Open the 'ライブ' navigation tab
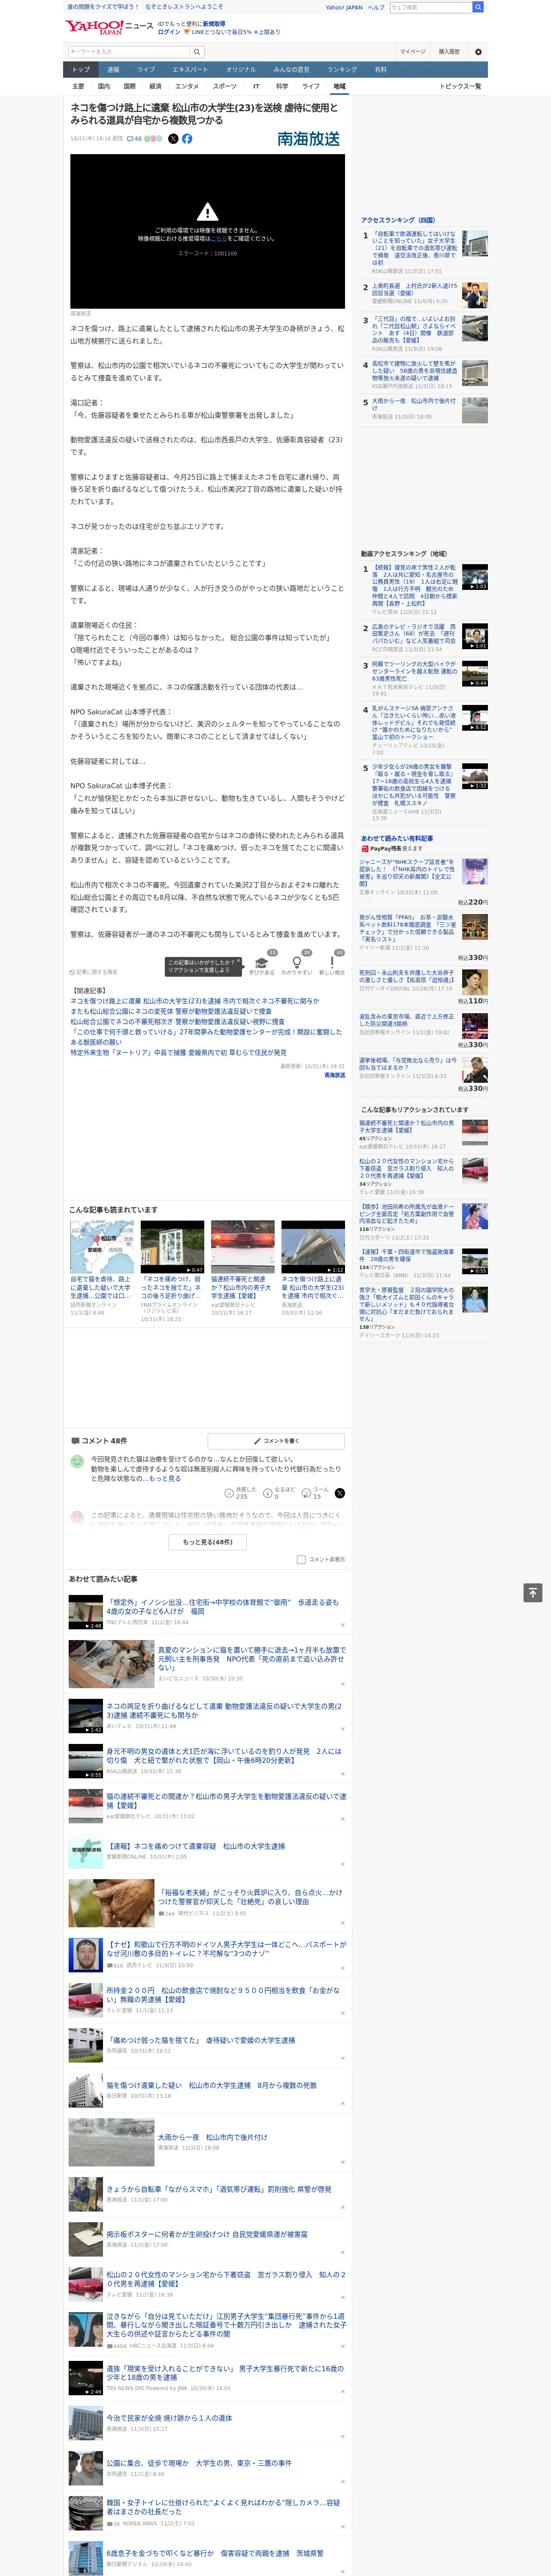Image resolution: width=551 pixels, height=2576 pixels. pos(146,70)
